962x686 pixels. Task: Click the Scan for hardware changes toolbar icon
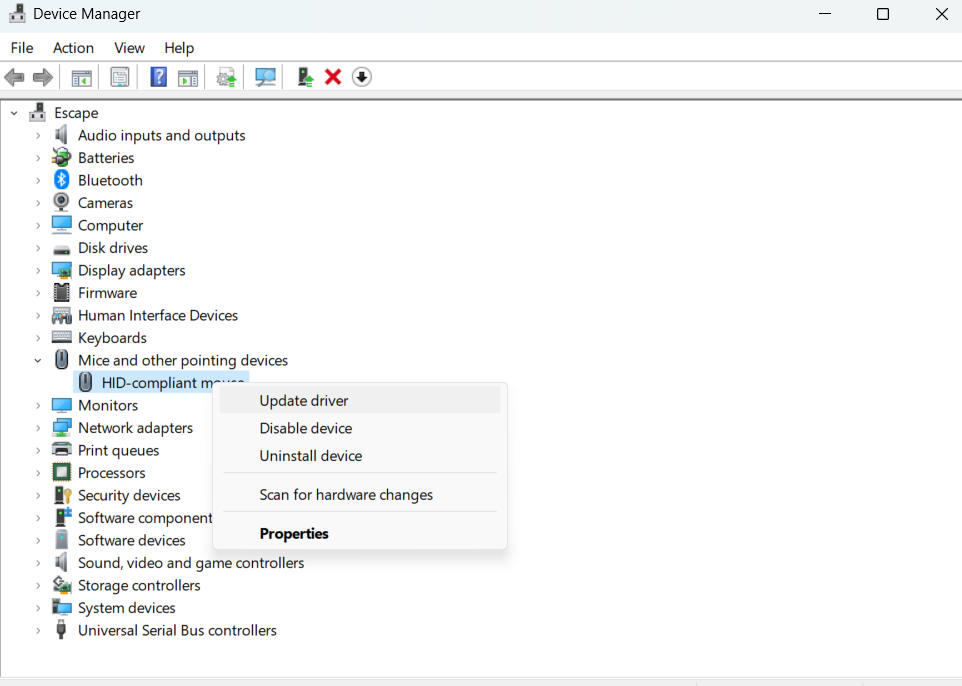[x=265, y=77]
